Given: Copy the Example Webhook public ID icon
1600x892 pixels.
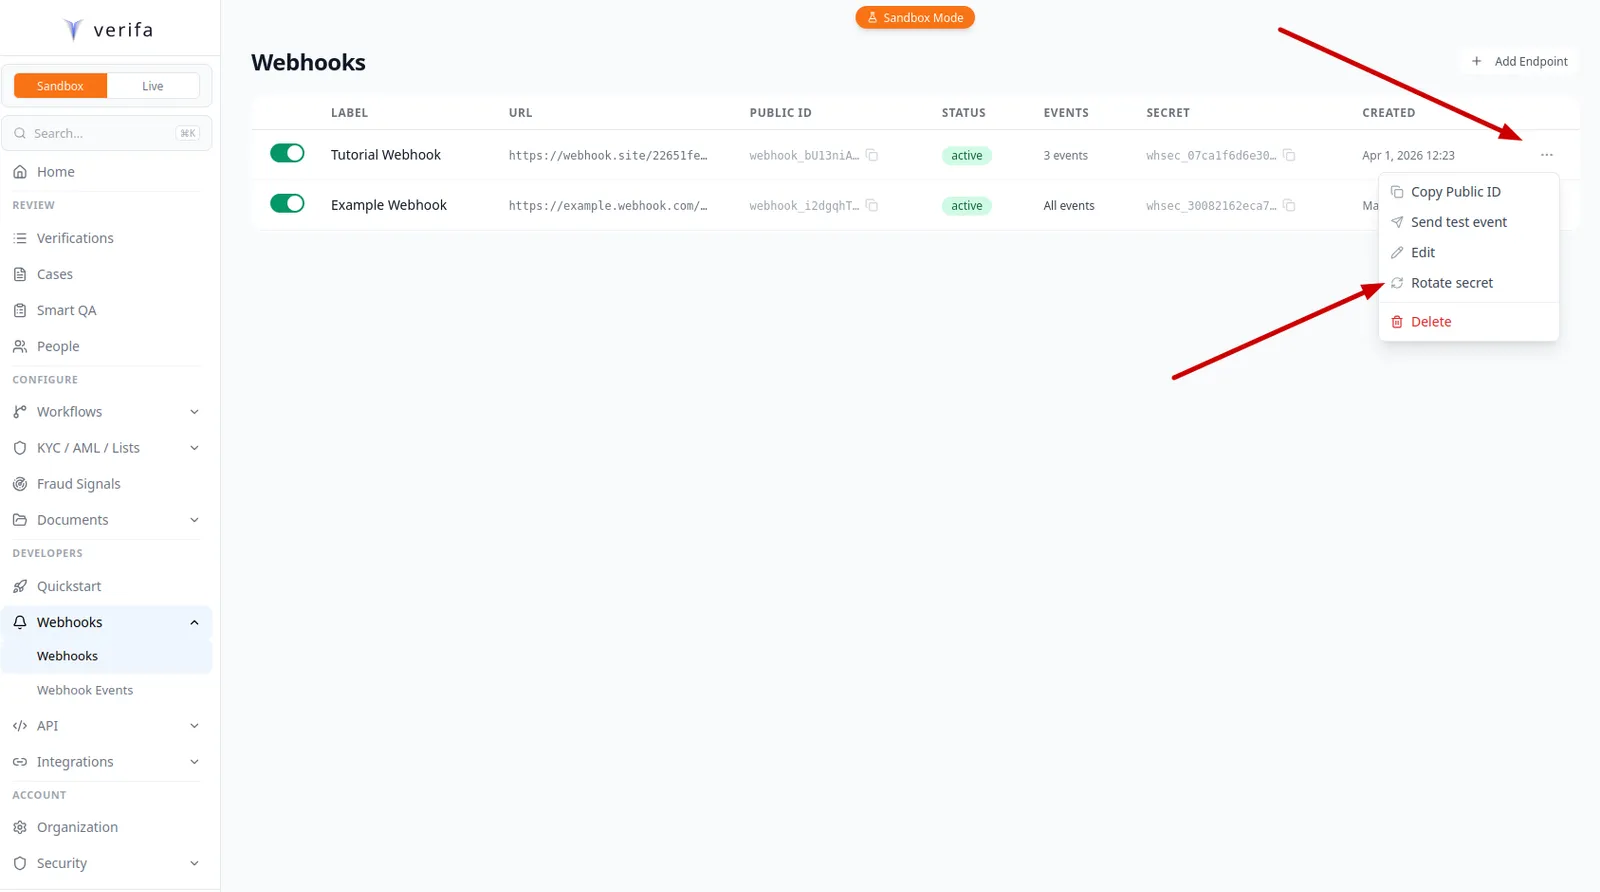Looking at the screenshot, I should pos(872,205).
